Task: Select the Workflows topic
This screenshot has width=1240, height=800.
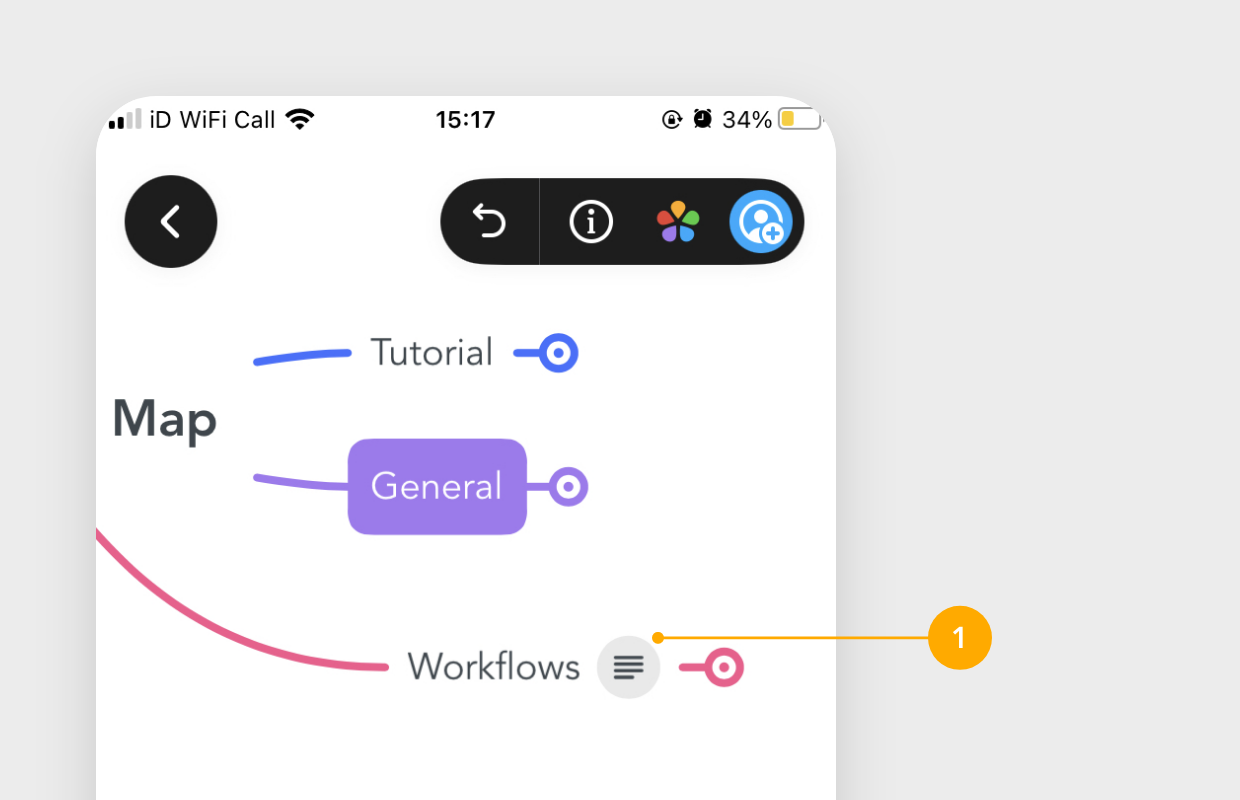Action: coord(494,666)
